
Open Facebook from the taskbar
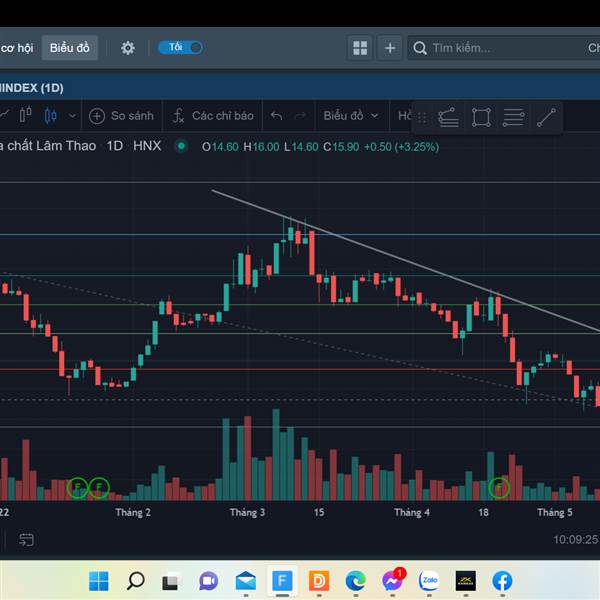click(x=502, y=581)
